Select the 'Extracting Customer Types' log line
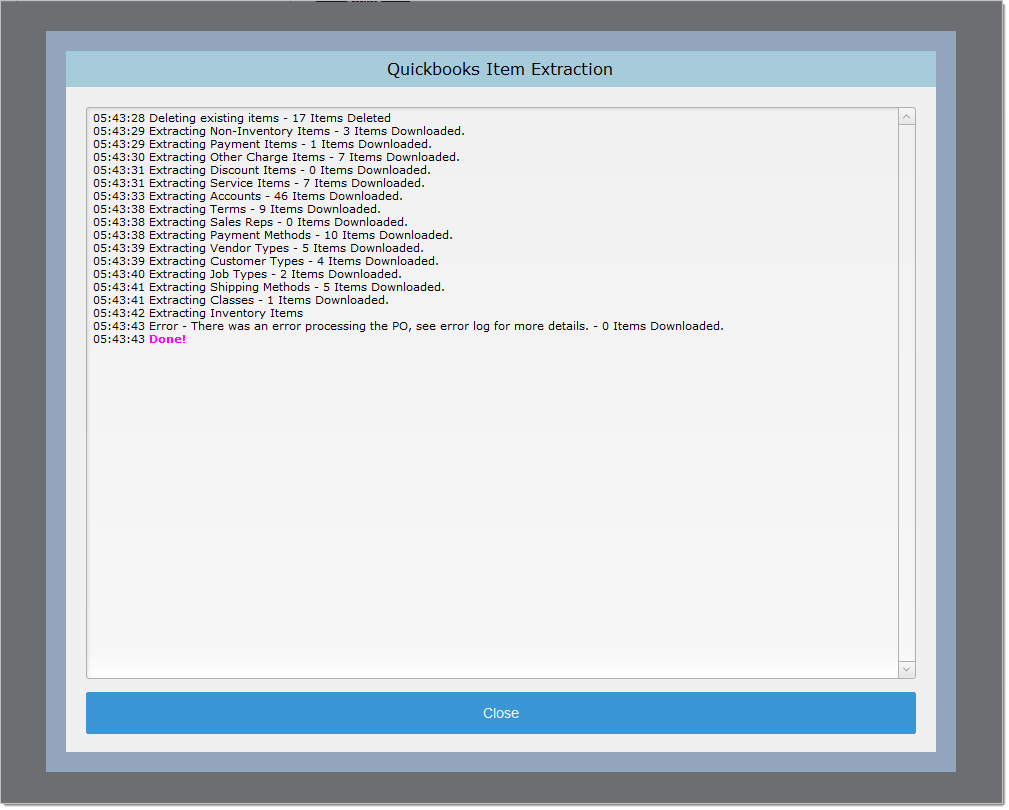 click(266, 262)
